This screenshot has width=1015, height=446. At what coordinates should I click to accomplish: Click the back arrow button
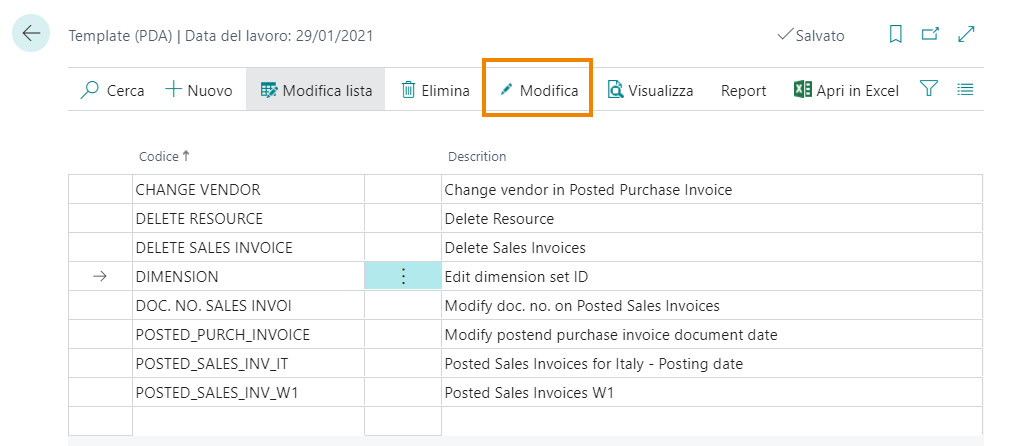click(x=31, y=33)
